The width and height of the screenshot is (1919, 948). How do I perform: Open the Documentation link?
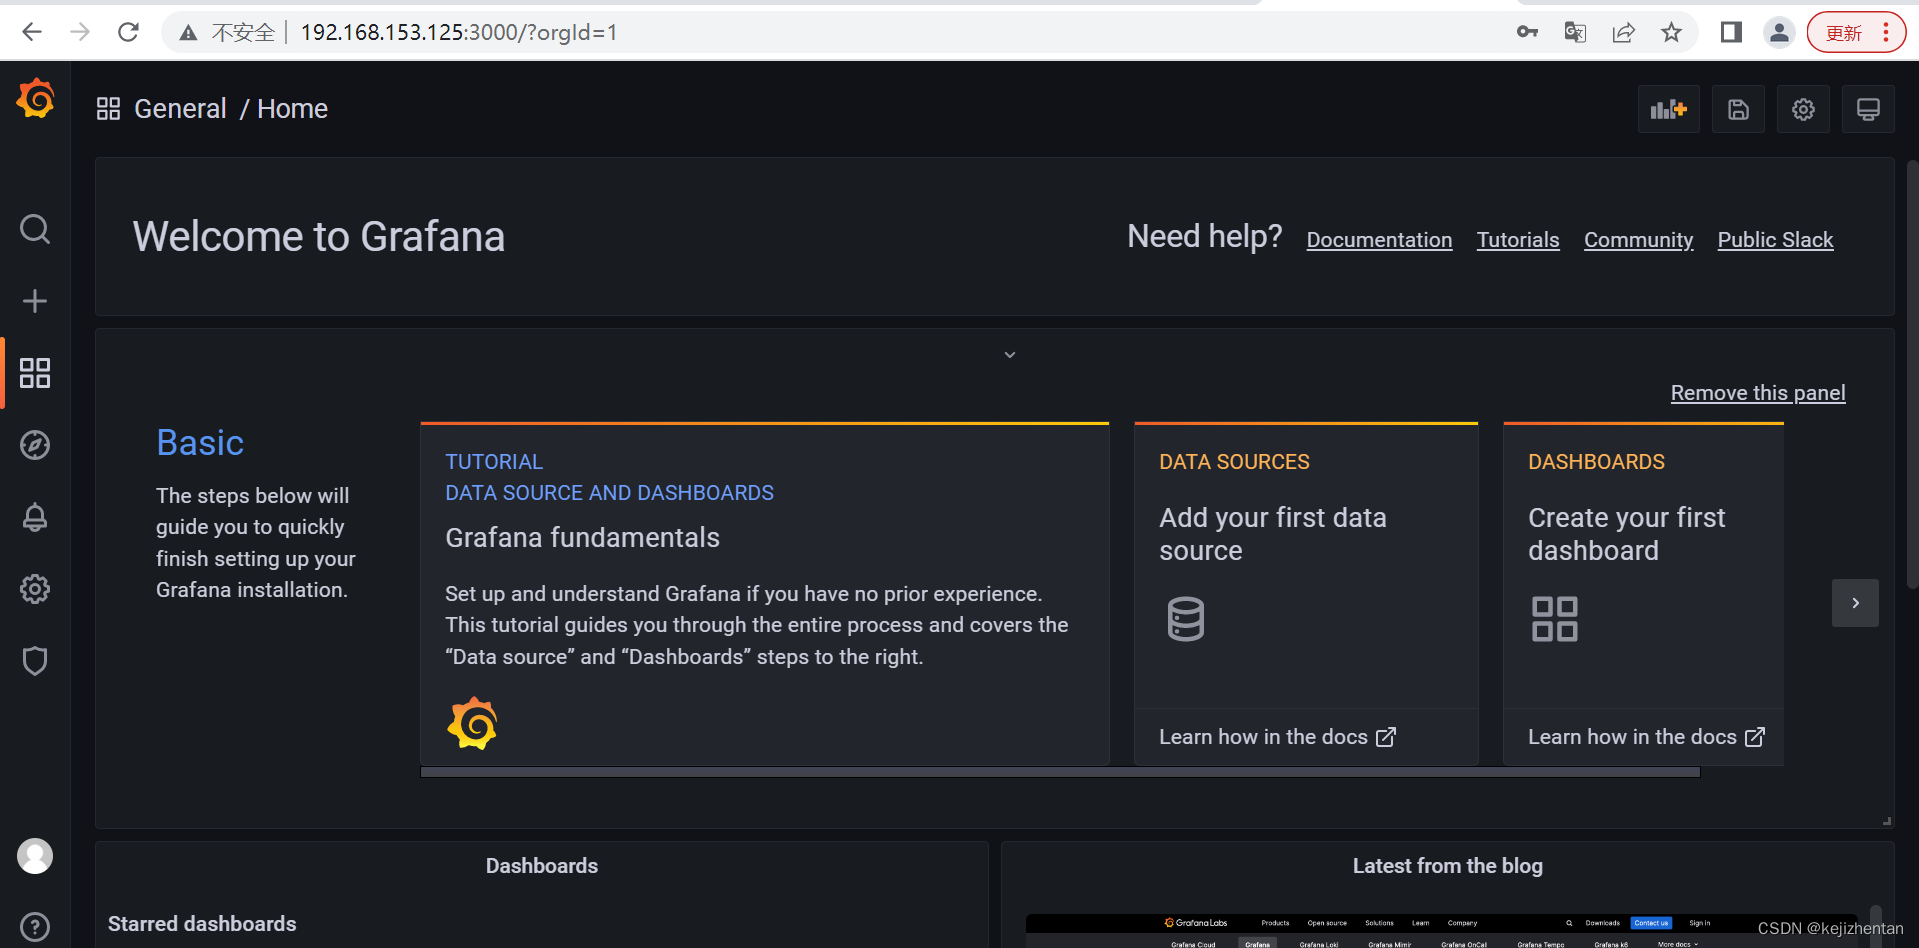click(x=1379, y=240)
